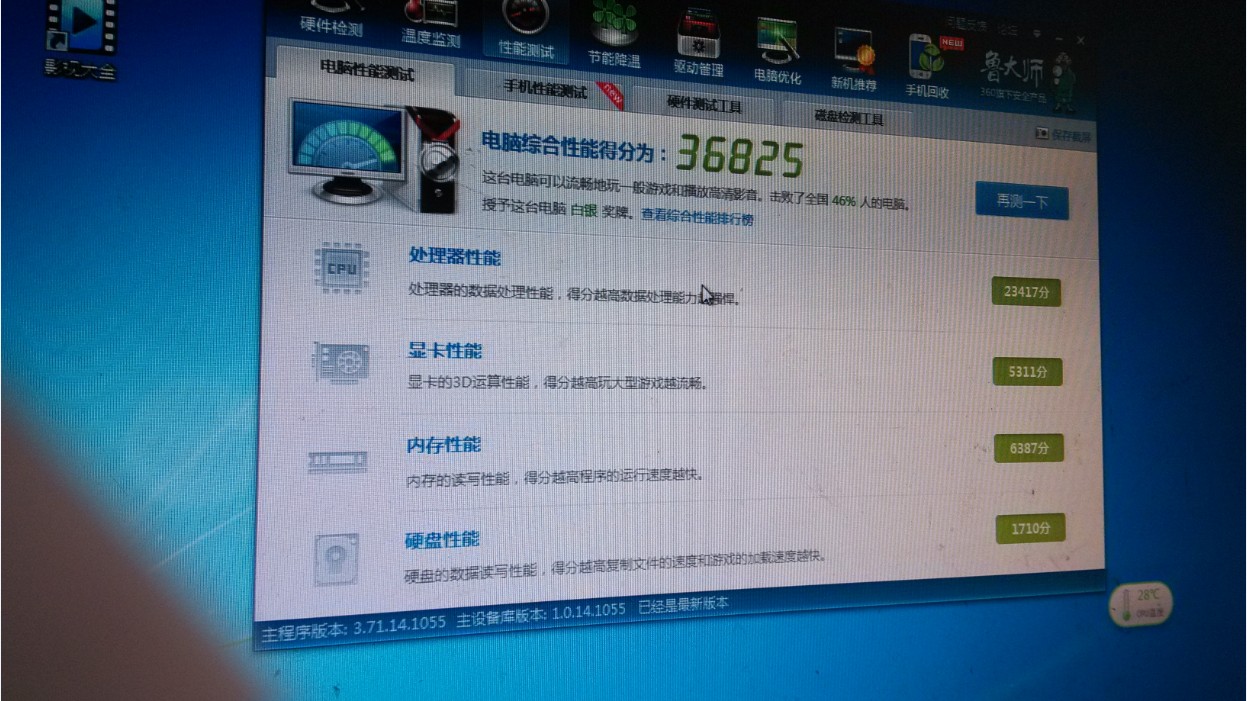Switch to the 手机性能测试 tab

[x=546, y=89]
